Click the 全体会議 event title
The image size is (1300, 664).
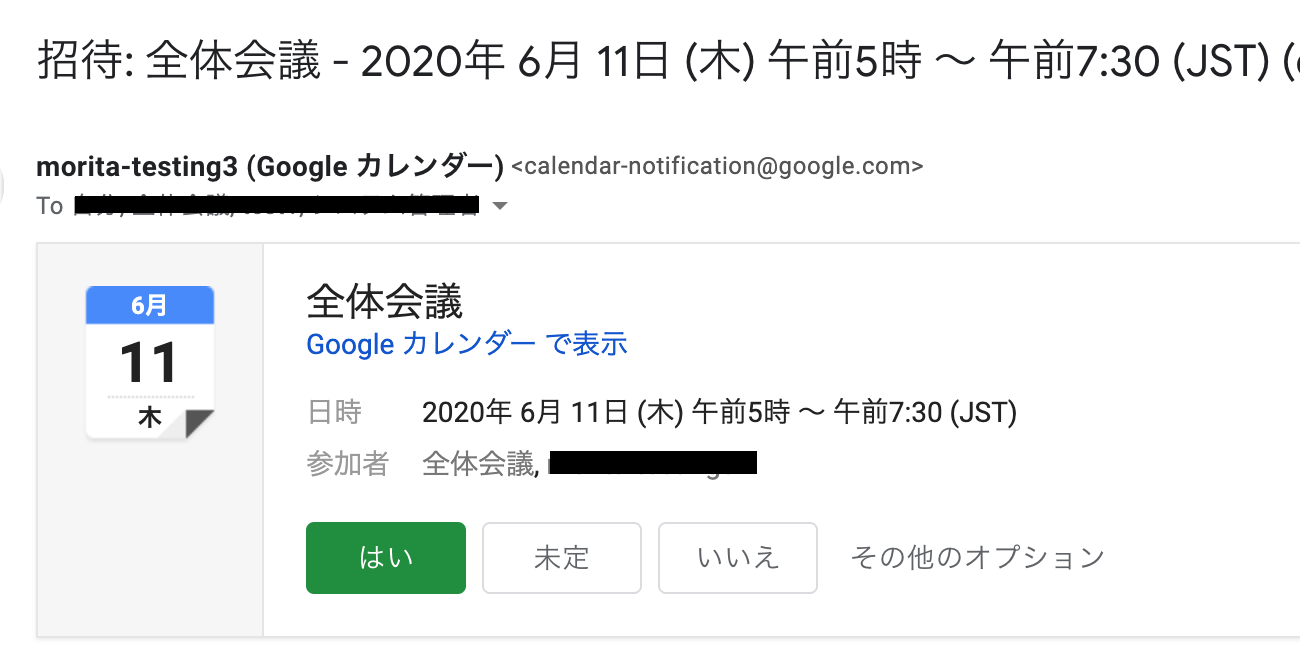pos(384,301)
